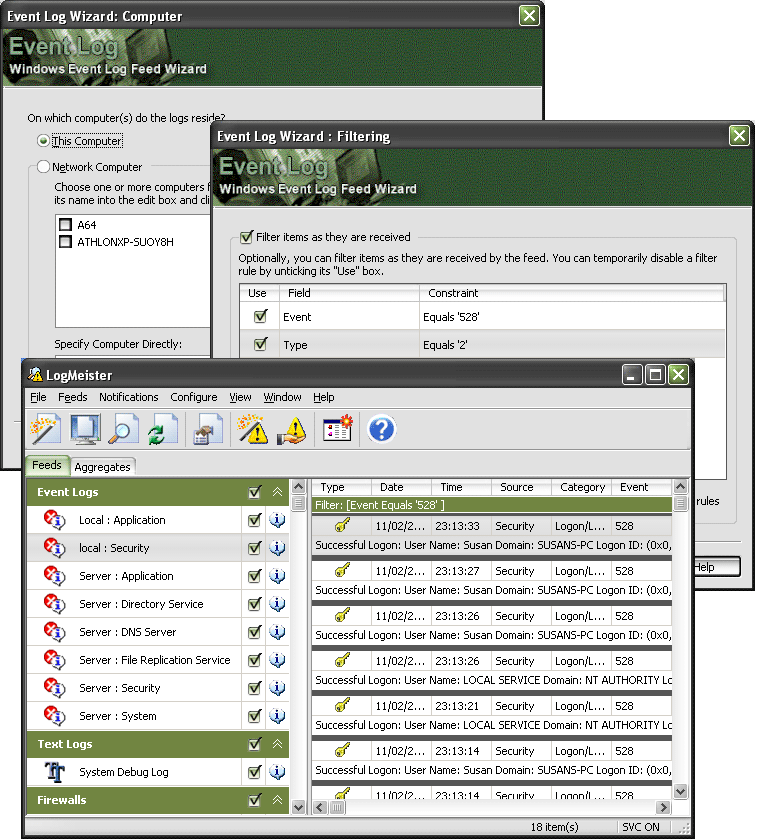Click the export document toolbar icon

pos(208,429)
